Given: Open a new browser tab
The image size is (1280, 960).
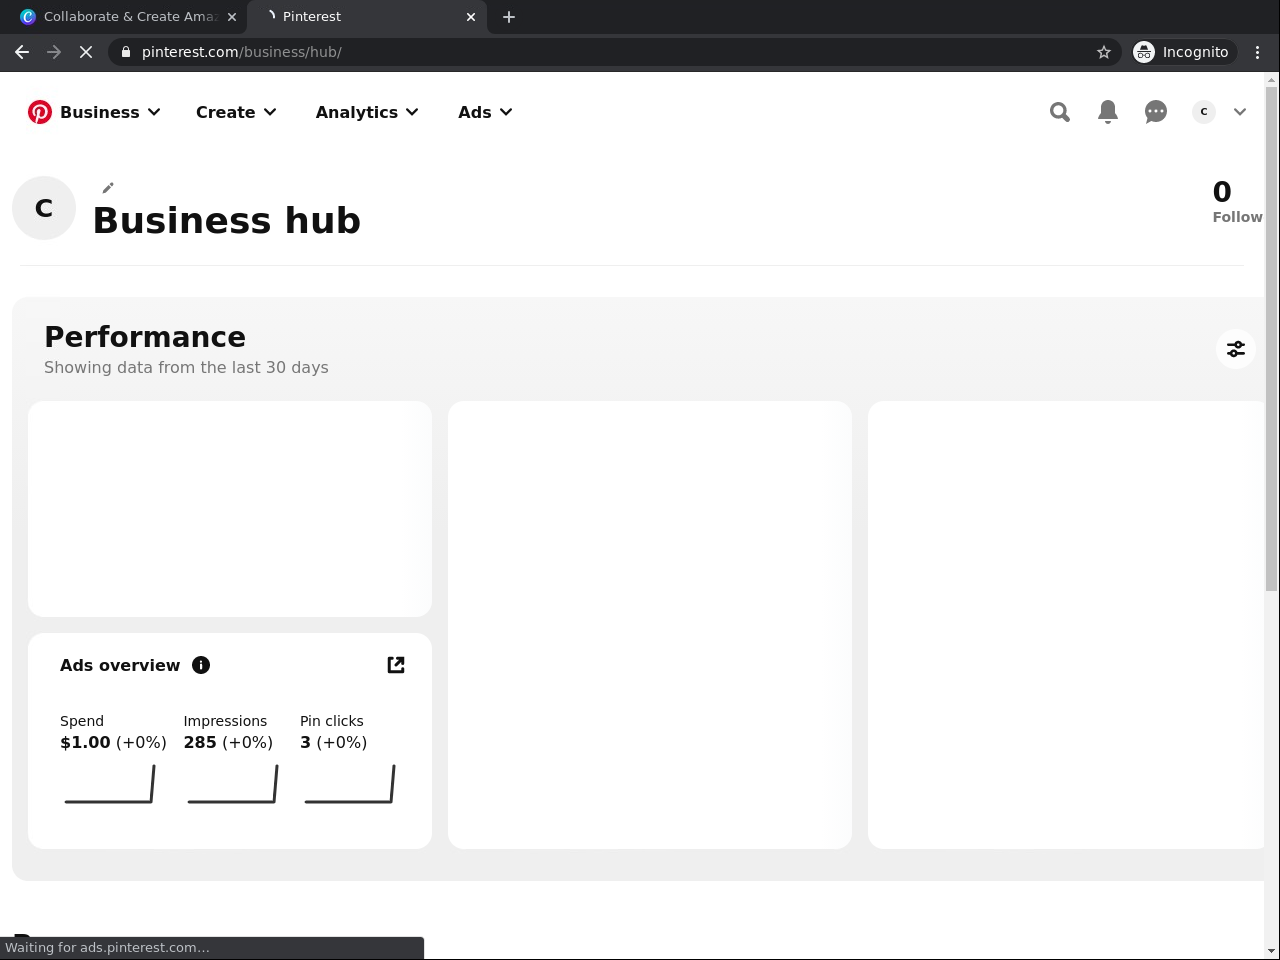Looking at the screenshot, I should pos(509,17).
